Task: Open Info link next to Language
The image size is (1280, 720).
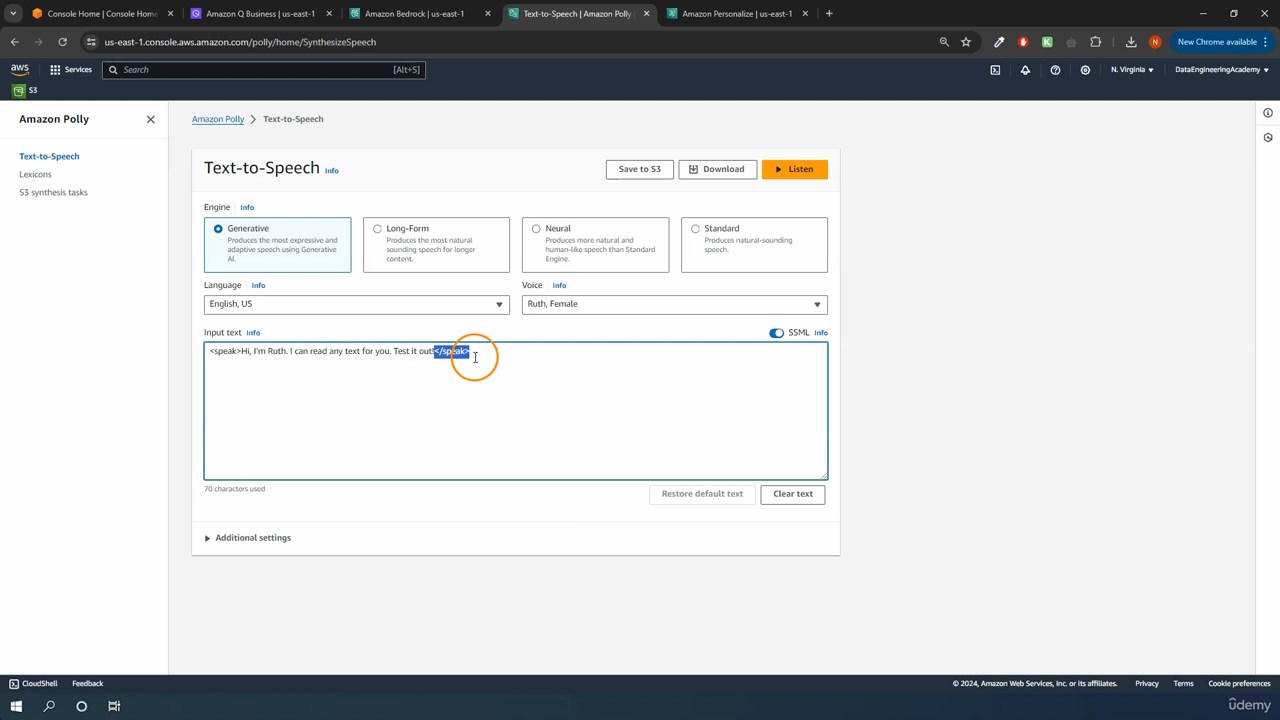Action: [x=258, y=286]
